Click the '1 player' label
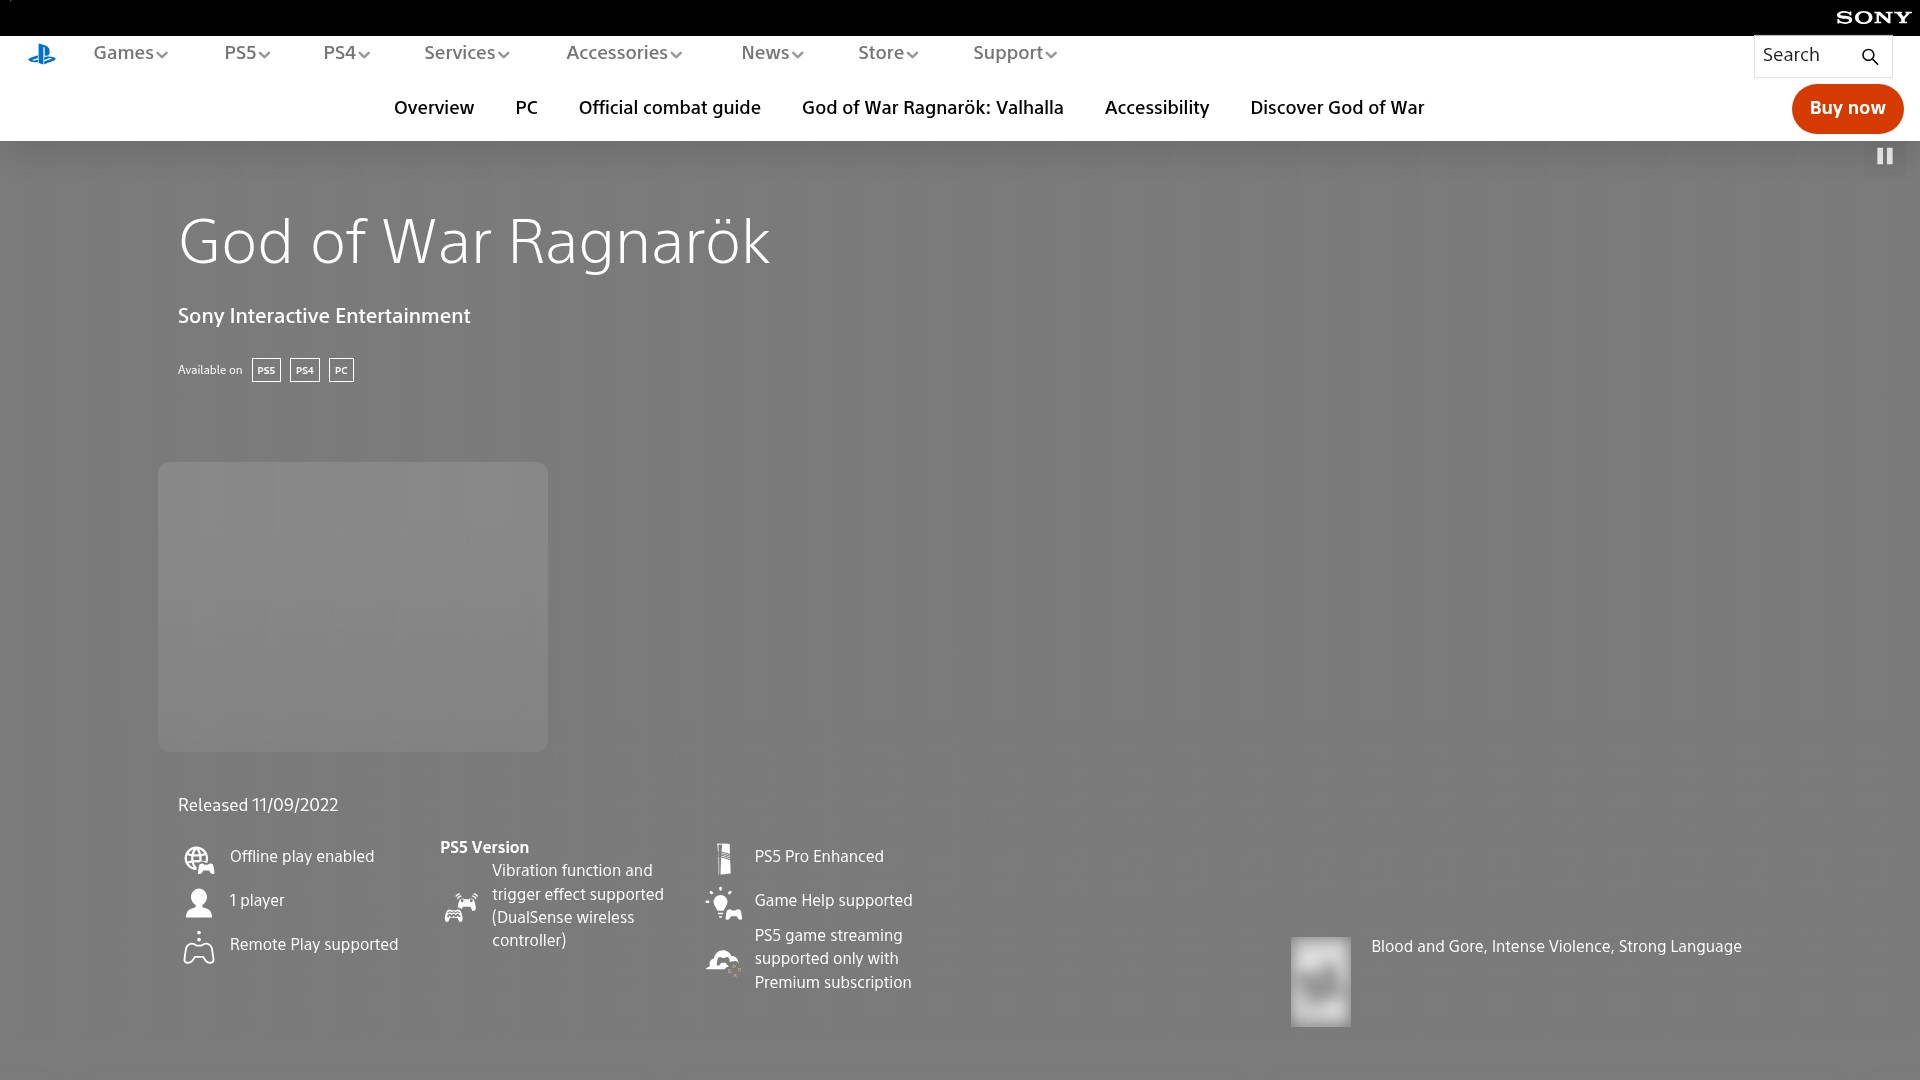1920x1080 pixels. click(x=257, y=901)
